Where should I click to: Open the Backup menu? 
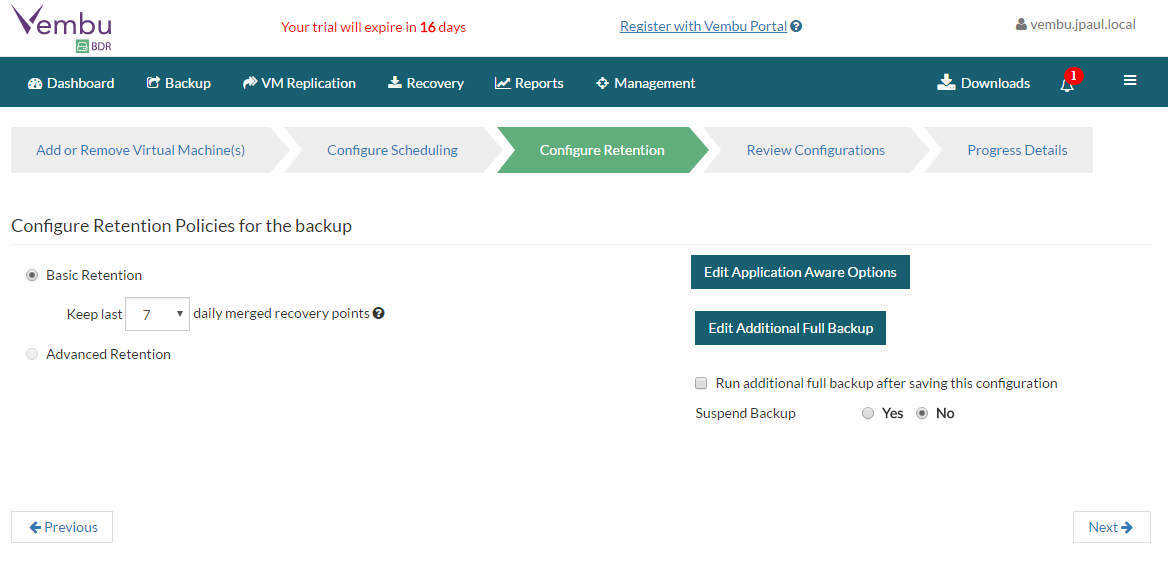(x=178, y=83)
